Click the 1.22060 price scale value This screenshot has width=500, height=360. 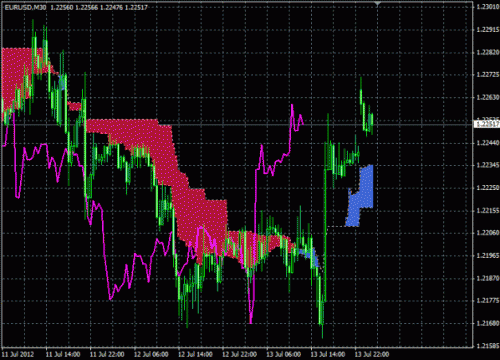coord(488,232)
